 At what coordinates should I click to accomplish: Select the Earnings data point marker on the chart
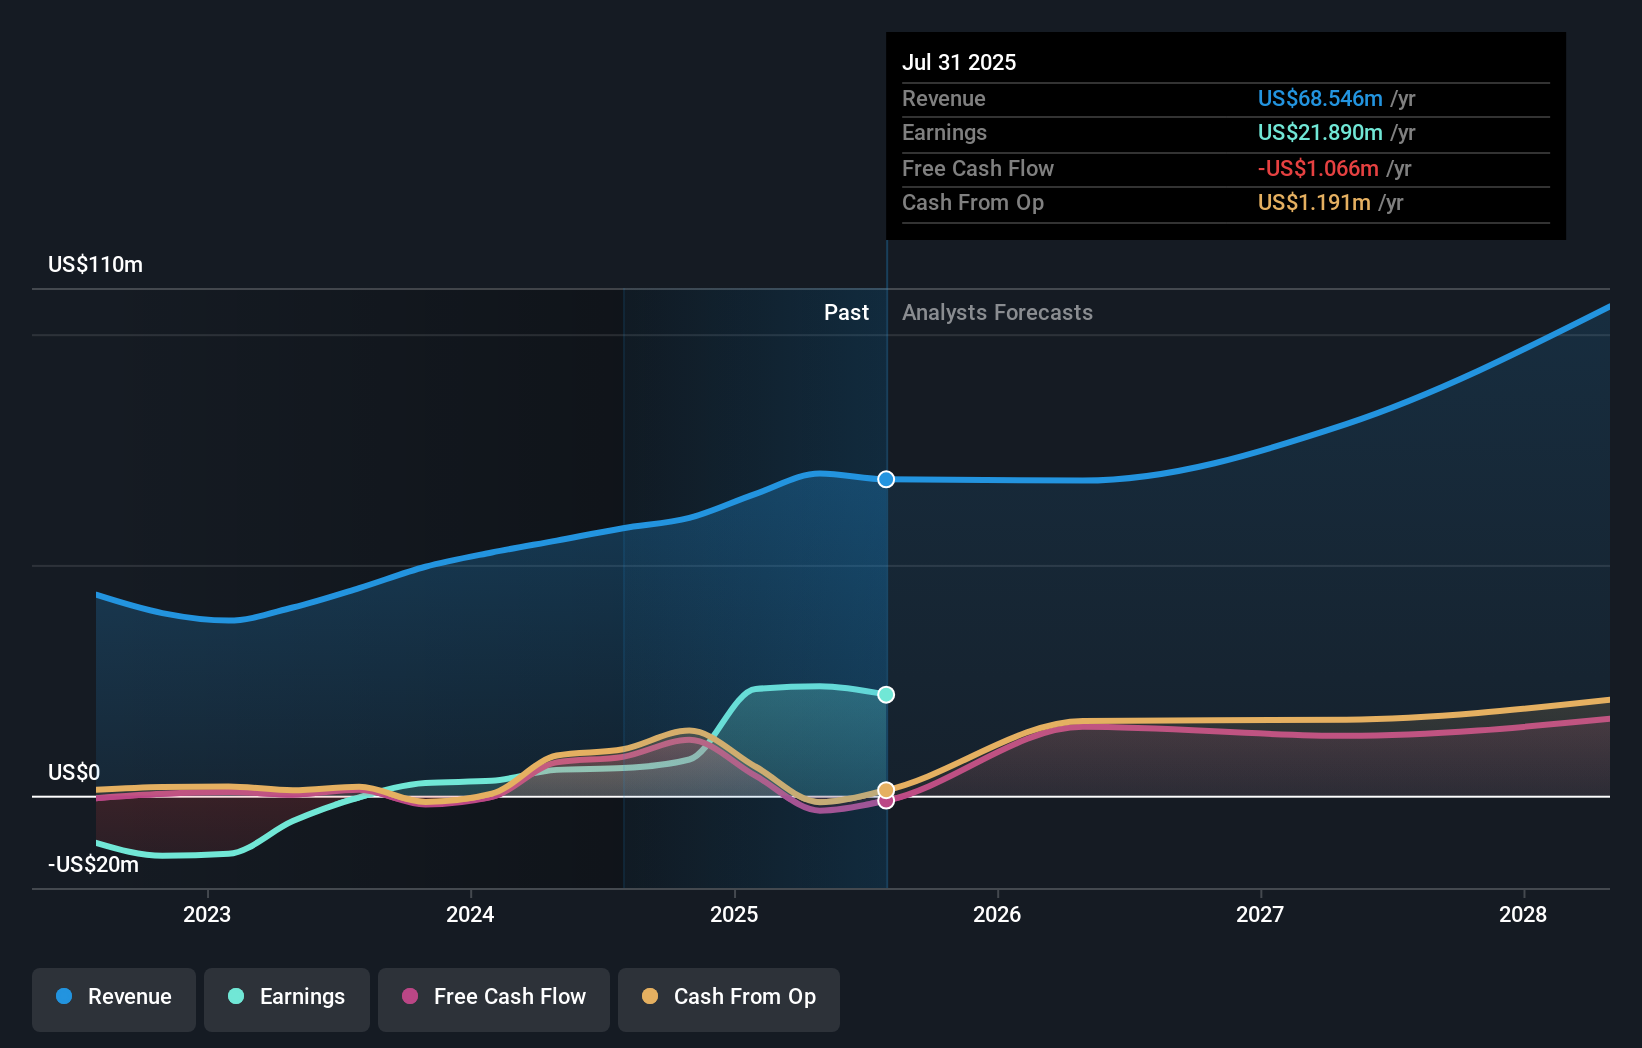(885, 693)
